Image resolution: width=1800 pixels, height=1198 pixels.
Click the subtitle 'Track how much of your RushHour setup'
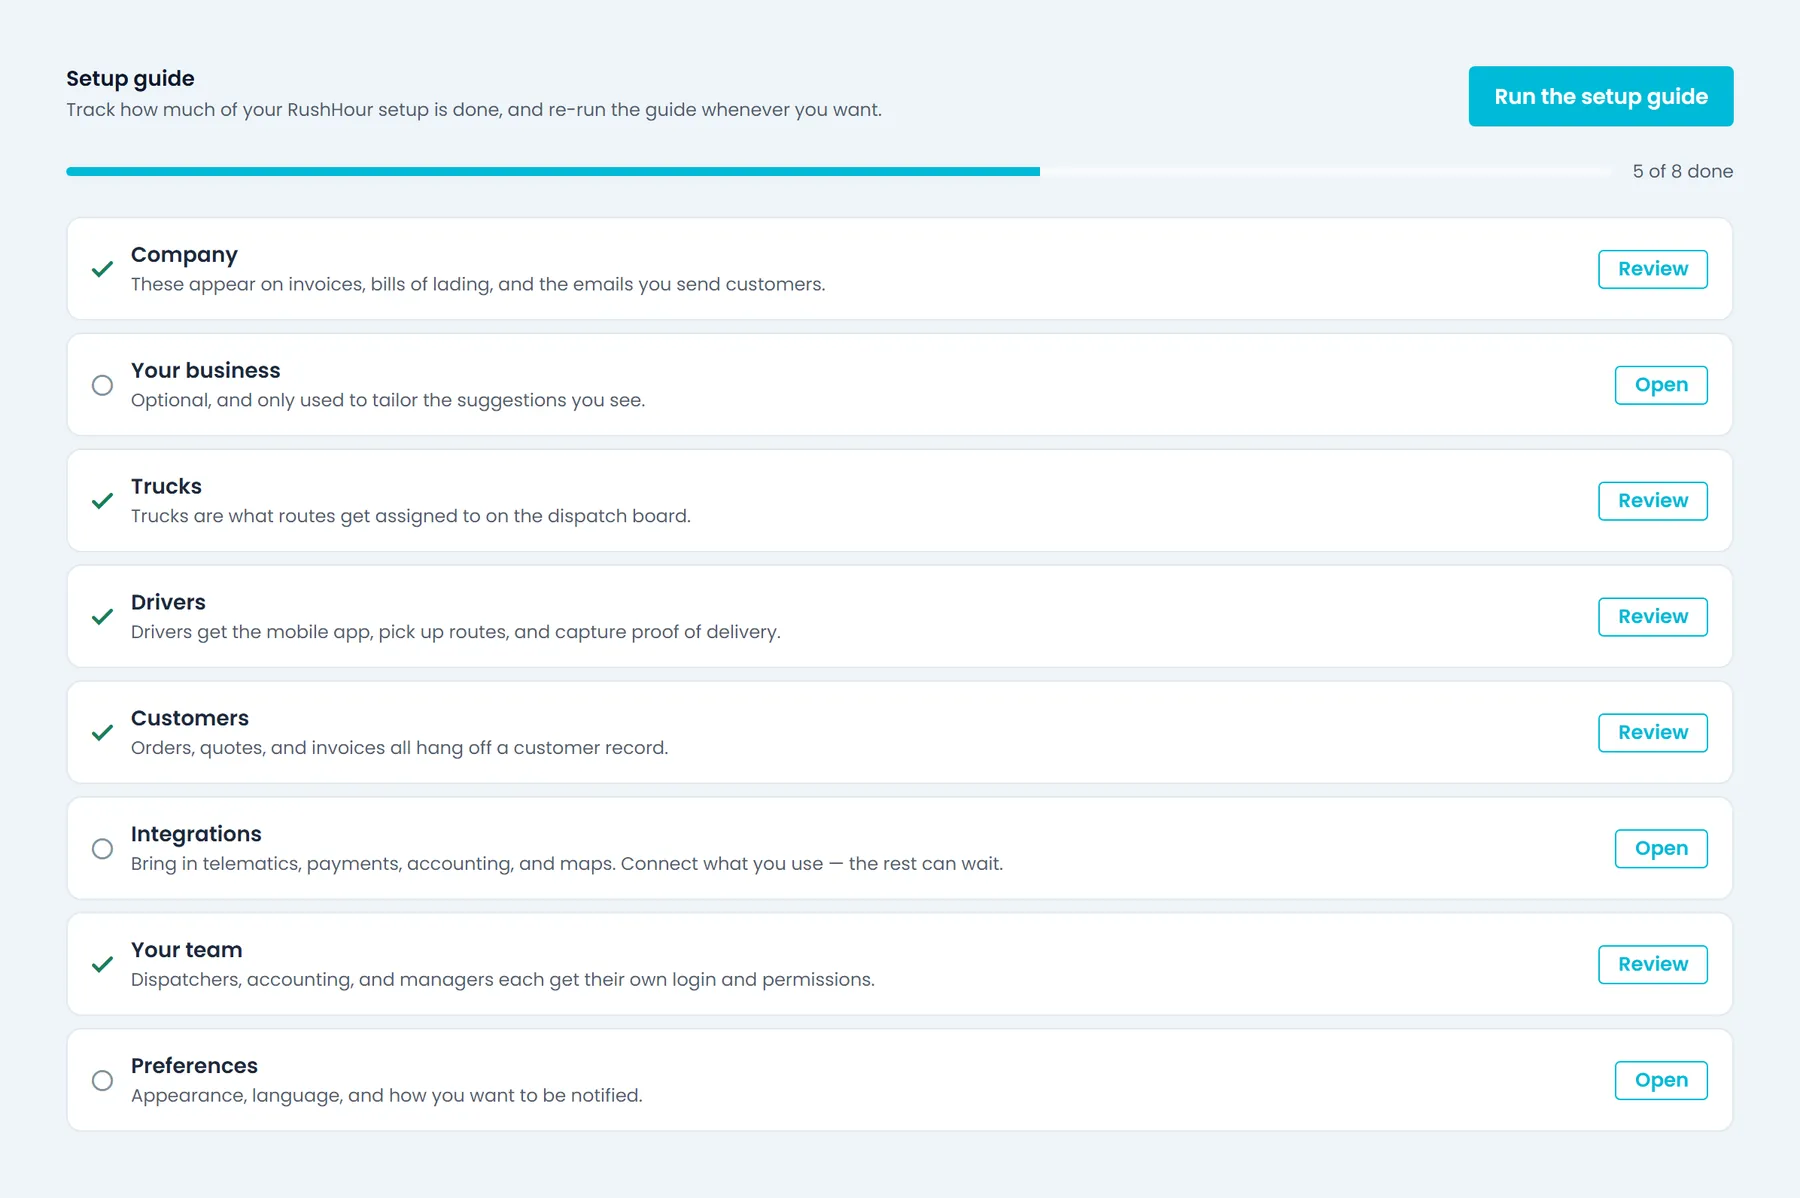[x=474, y=110]
